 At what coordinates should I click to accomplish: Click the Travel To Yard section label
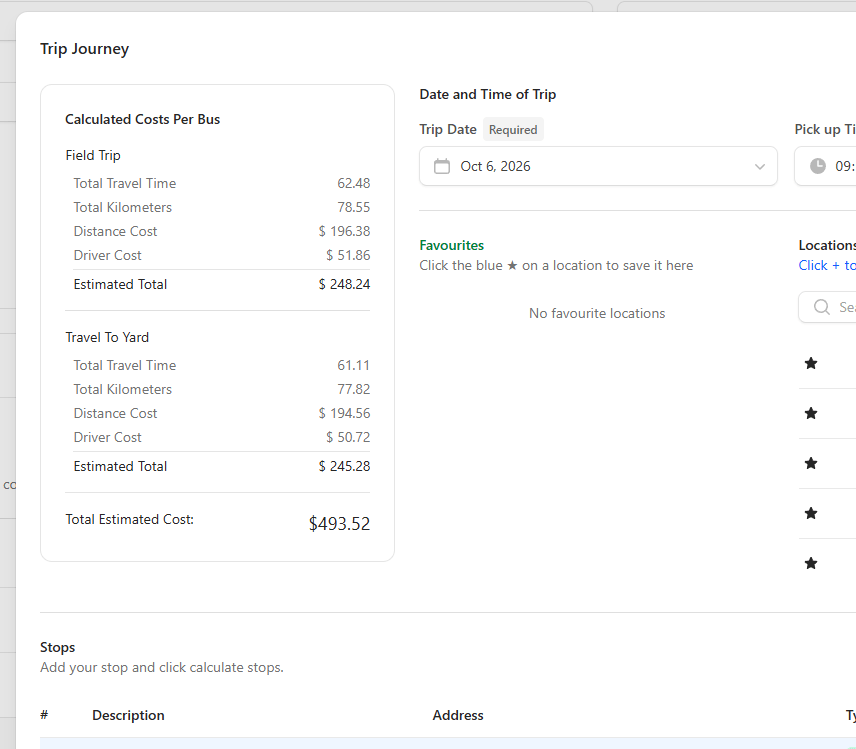point(107,337)
